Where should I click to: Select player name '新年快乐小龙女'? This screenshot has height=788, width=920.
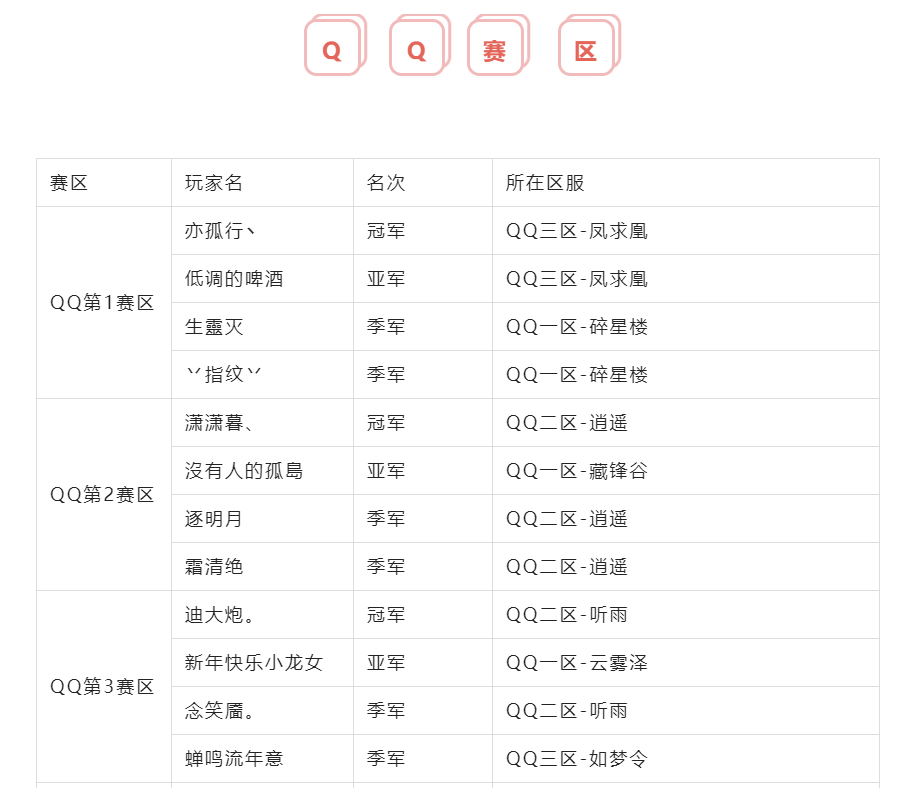(x=254, y=662)
